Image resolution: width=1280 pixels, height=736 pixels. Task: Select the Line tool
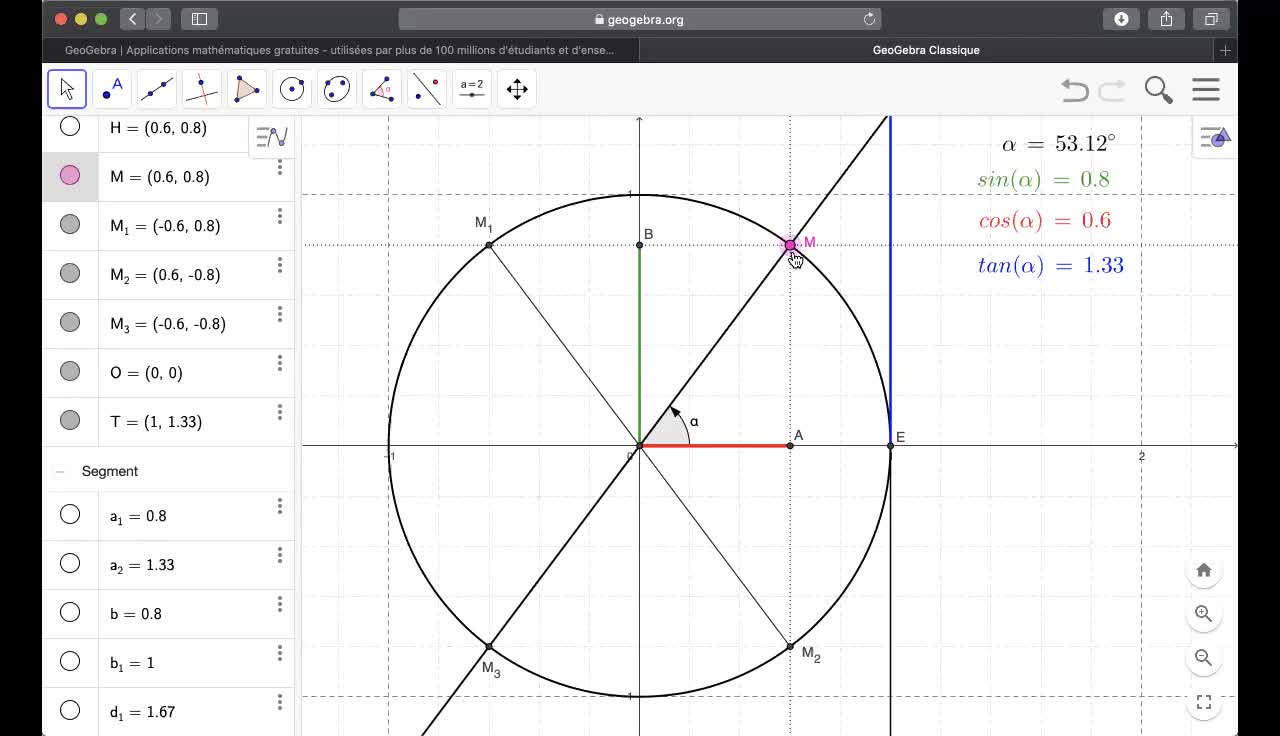[157, 89]
